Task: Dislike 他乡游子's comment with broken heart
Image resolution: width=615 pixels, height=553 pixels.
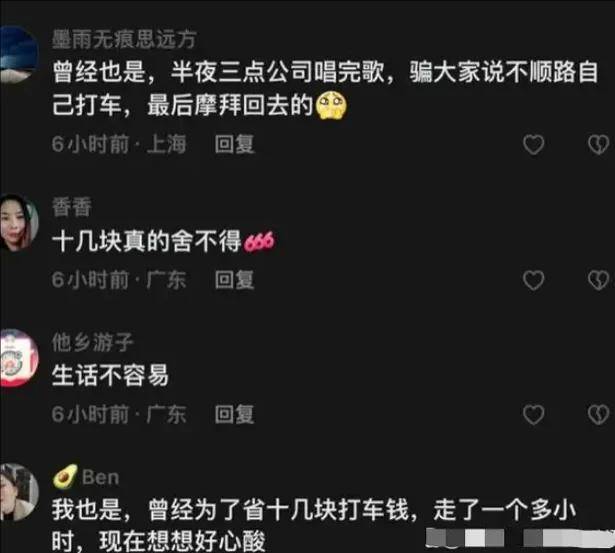Action: click(x=599, y=415)
